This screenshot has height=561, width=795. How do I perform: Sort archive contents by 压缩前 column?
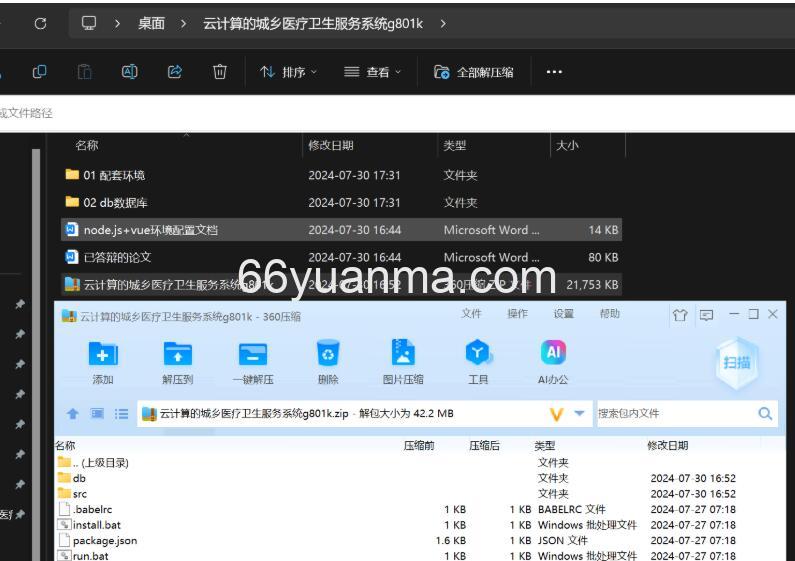(x=419, y=446)
